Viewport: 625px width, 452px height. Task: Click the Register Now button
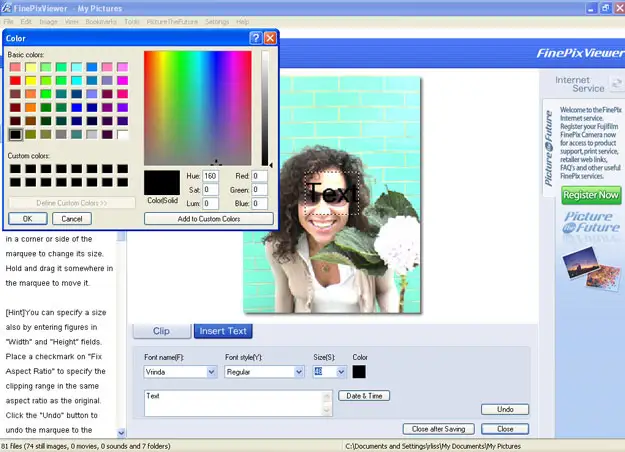click(x=591, y=195)
